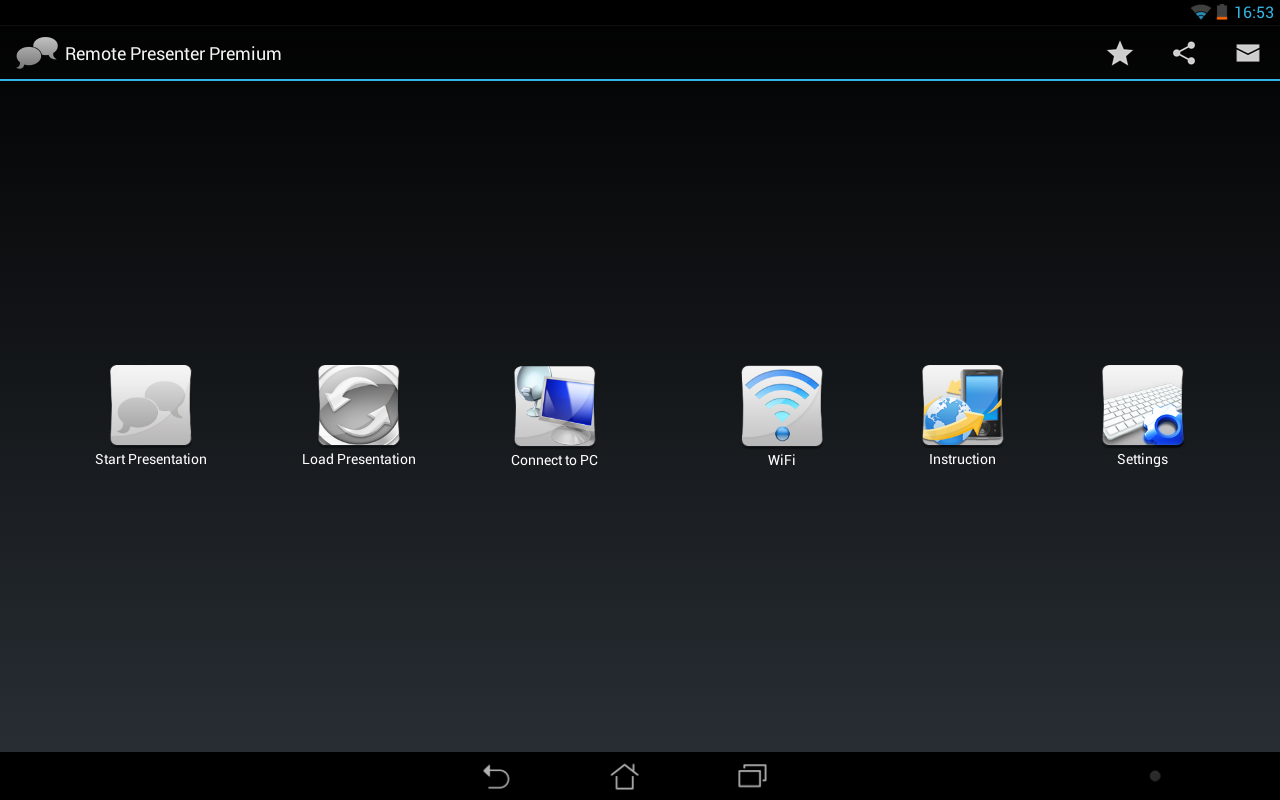Tap the "Connect to PC" label
The height and width of the screenshot is (800, 1280).
(555, 461)
